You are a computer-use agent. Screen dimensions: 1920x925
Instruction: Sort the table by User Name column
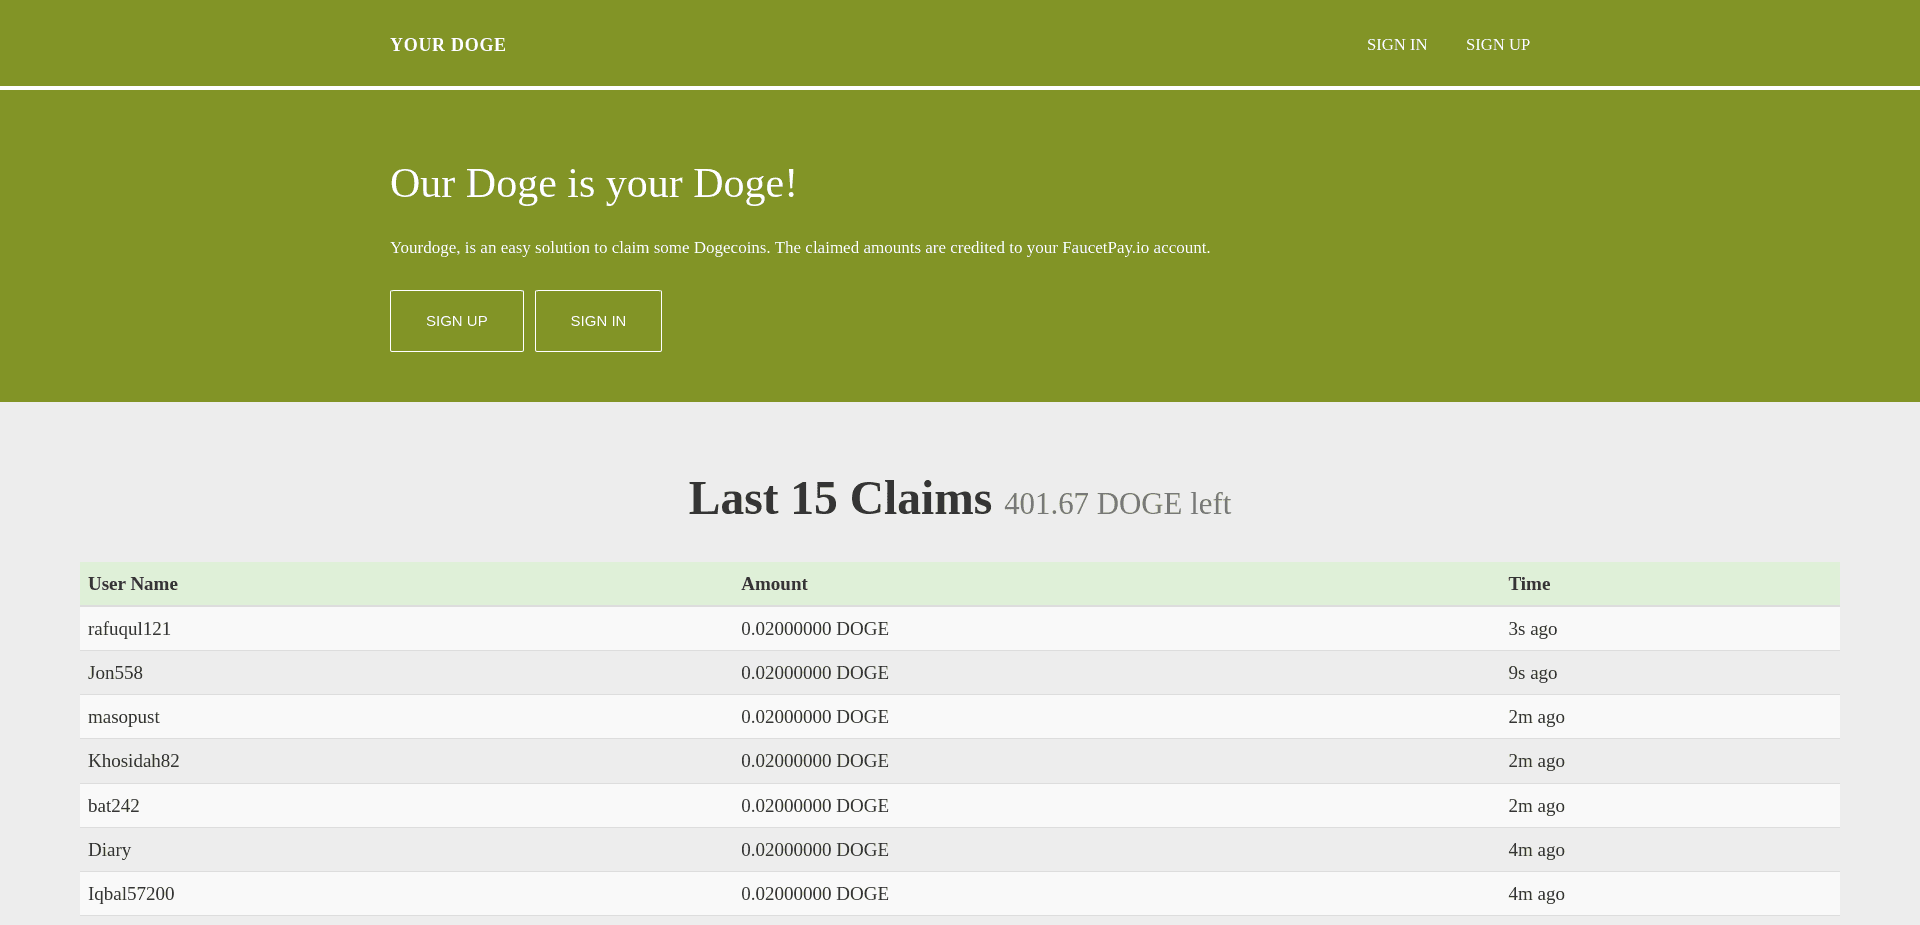coord(132,584)
